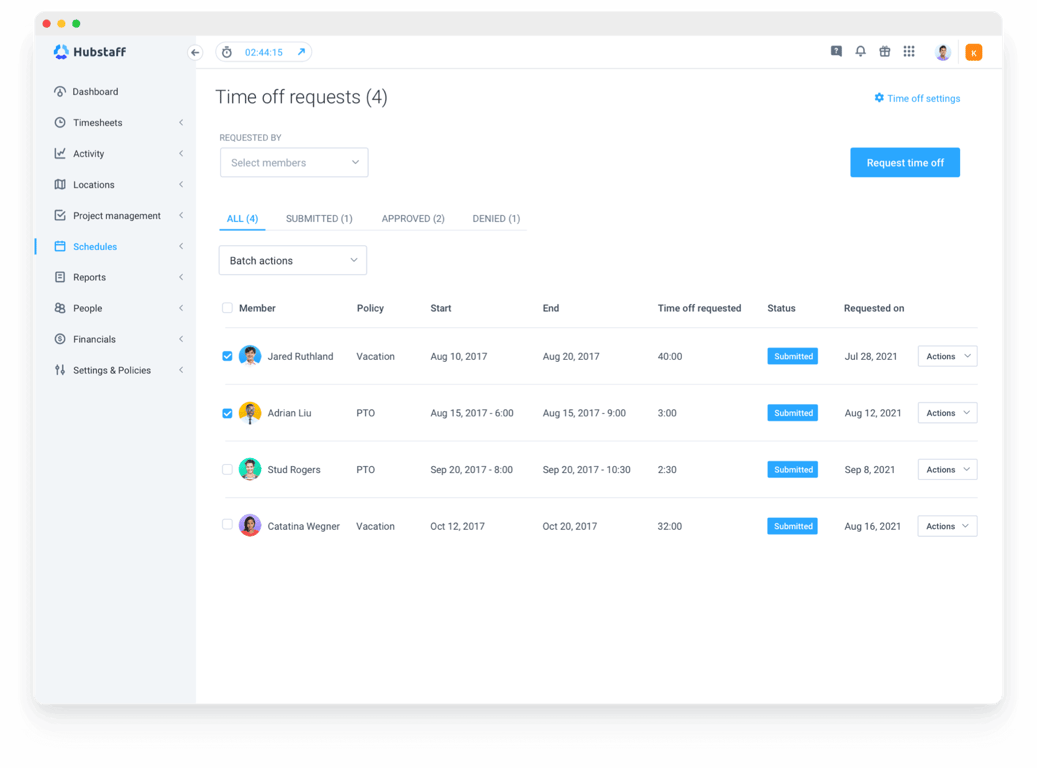
Task: Click the Stud Rogers member name
Action: point(294,470)
